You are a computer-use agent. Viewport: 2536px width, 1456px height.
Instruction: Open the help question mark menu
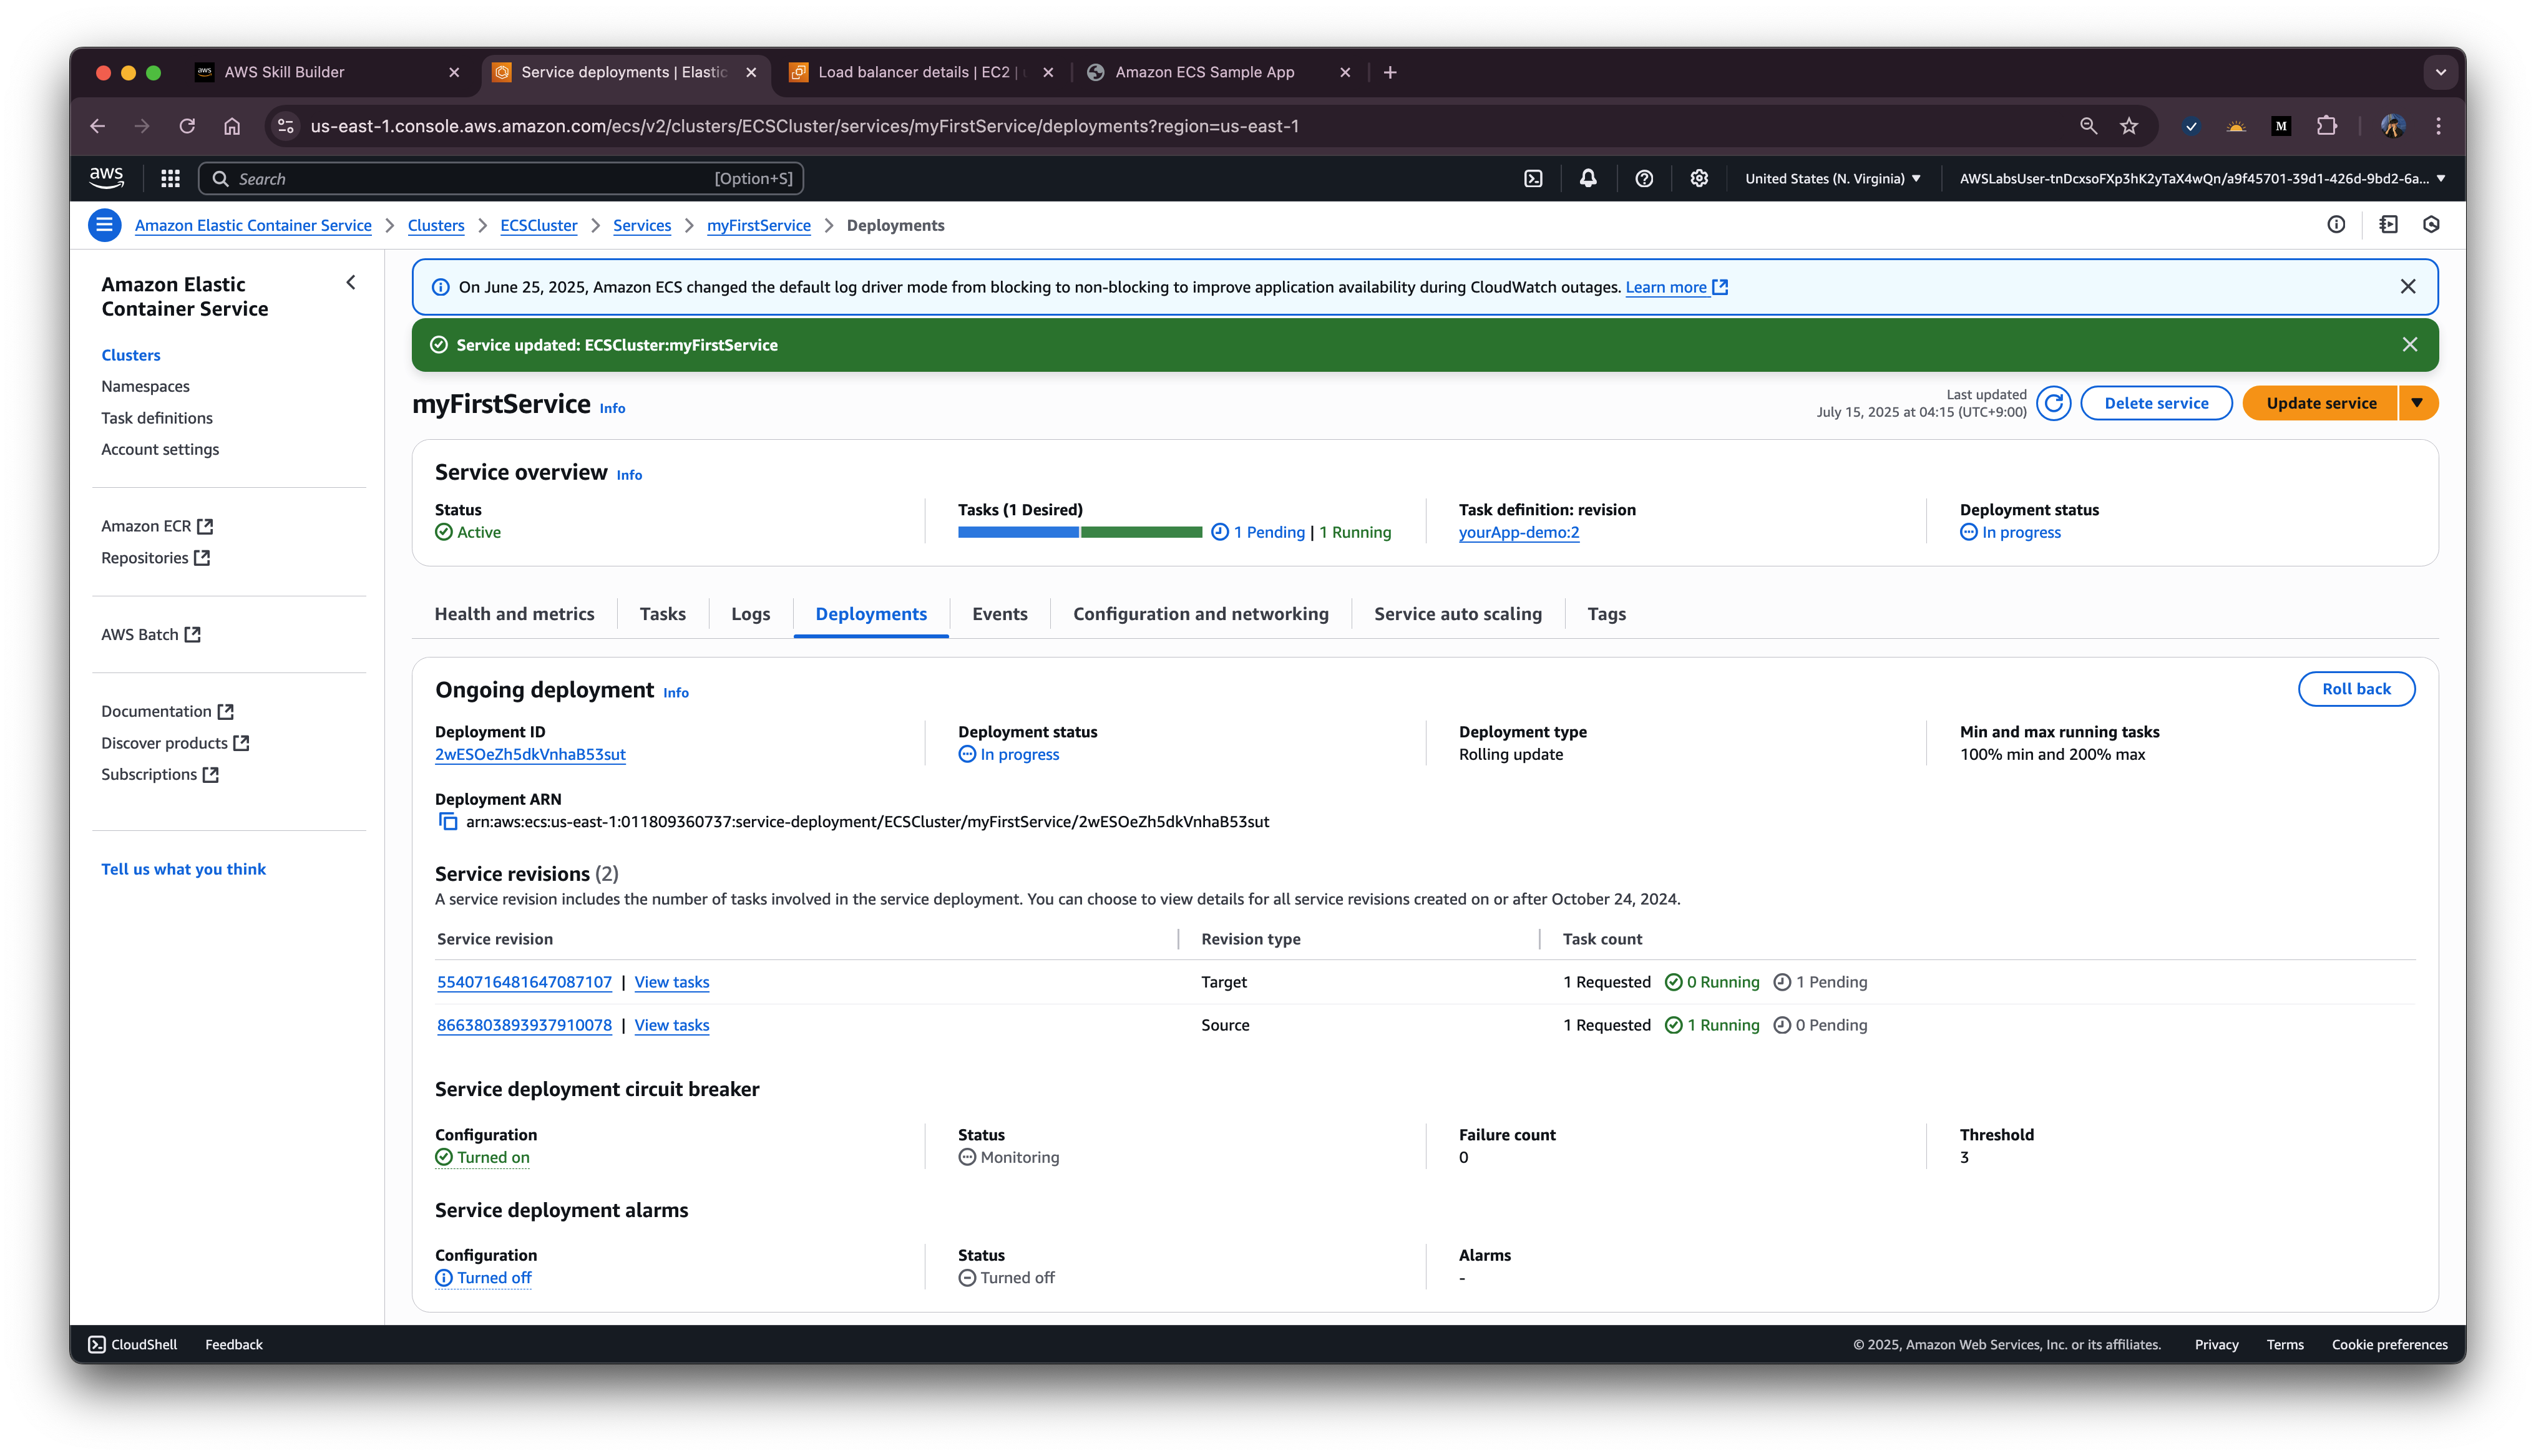1644,178
